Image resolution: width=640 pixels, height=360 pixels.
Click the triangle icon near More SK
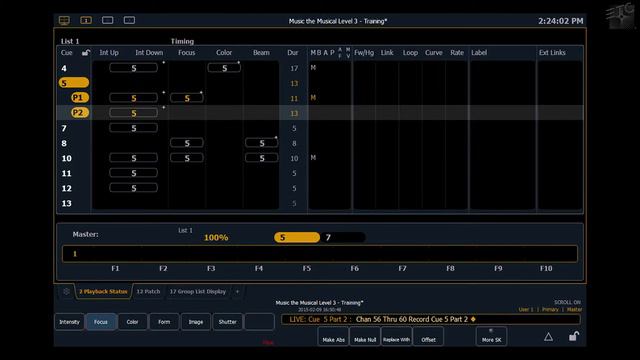(x=548, y=337)
